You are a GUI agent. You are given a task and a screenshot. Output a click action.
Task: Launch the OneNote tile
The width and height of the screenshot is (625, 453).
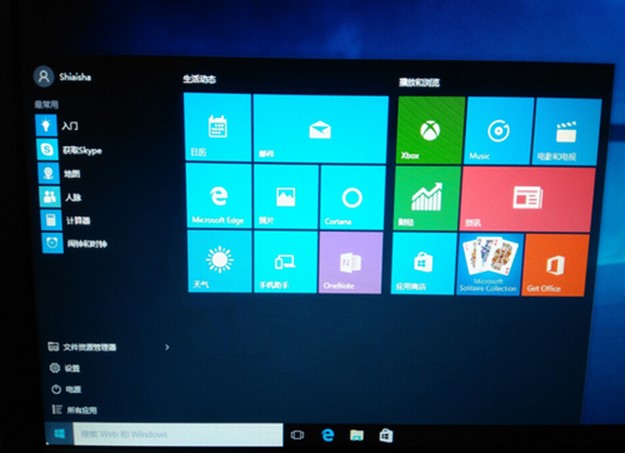pyautogui.click(x=351, y=263)
